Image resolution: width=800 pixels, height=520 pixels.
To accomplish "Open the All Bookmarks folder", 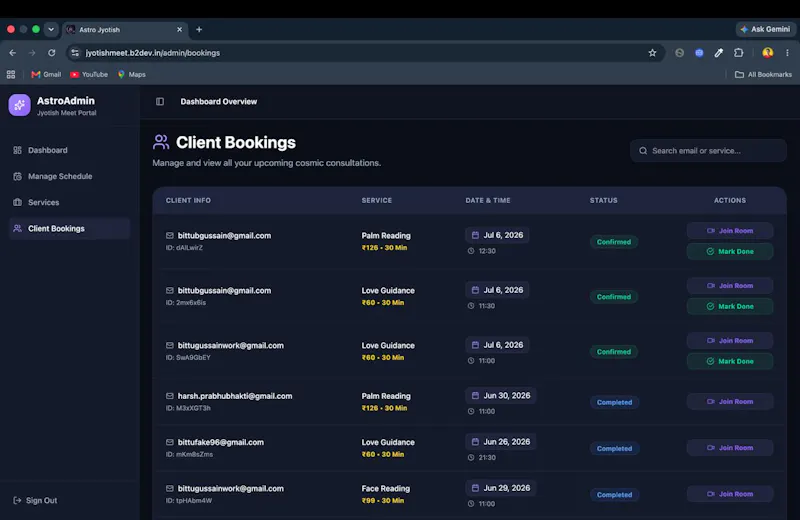I will [763, 75].
